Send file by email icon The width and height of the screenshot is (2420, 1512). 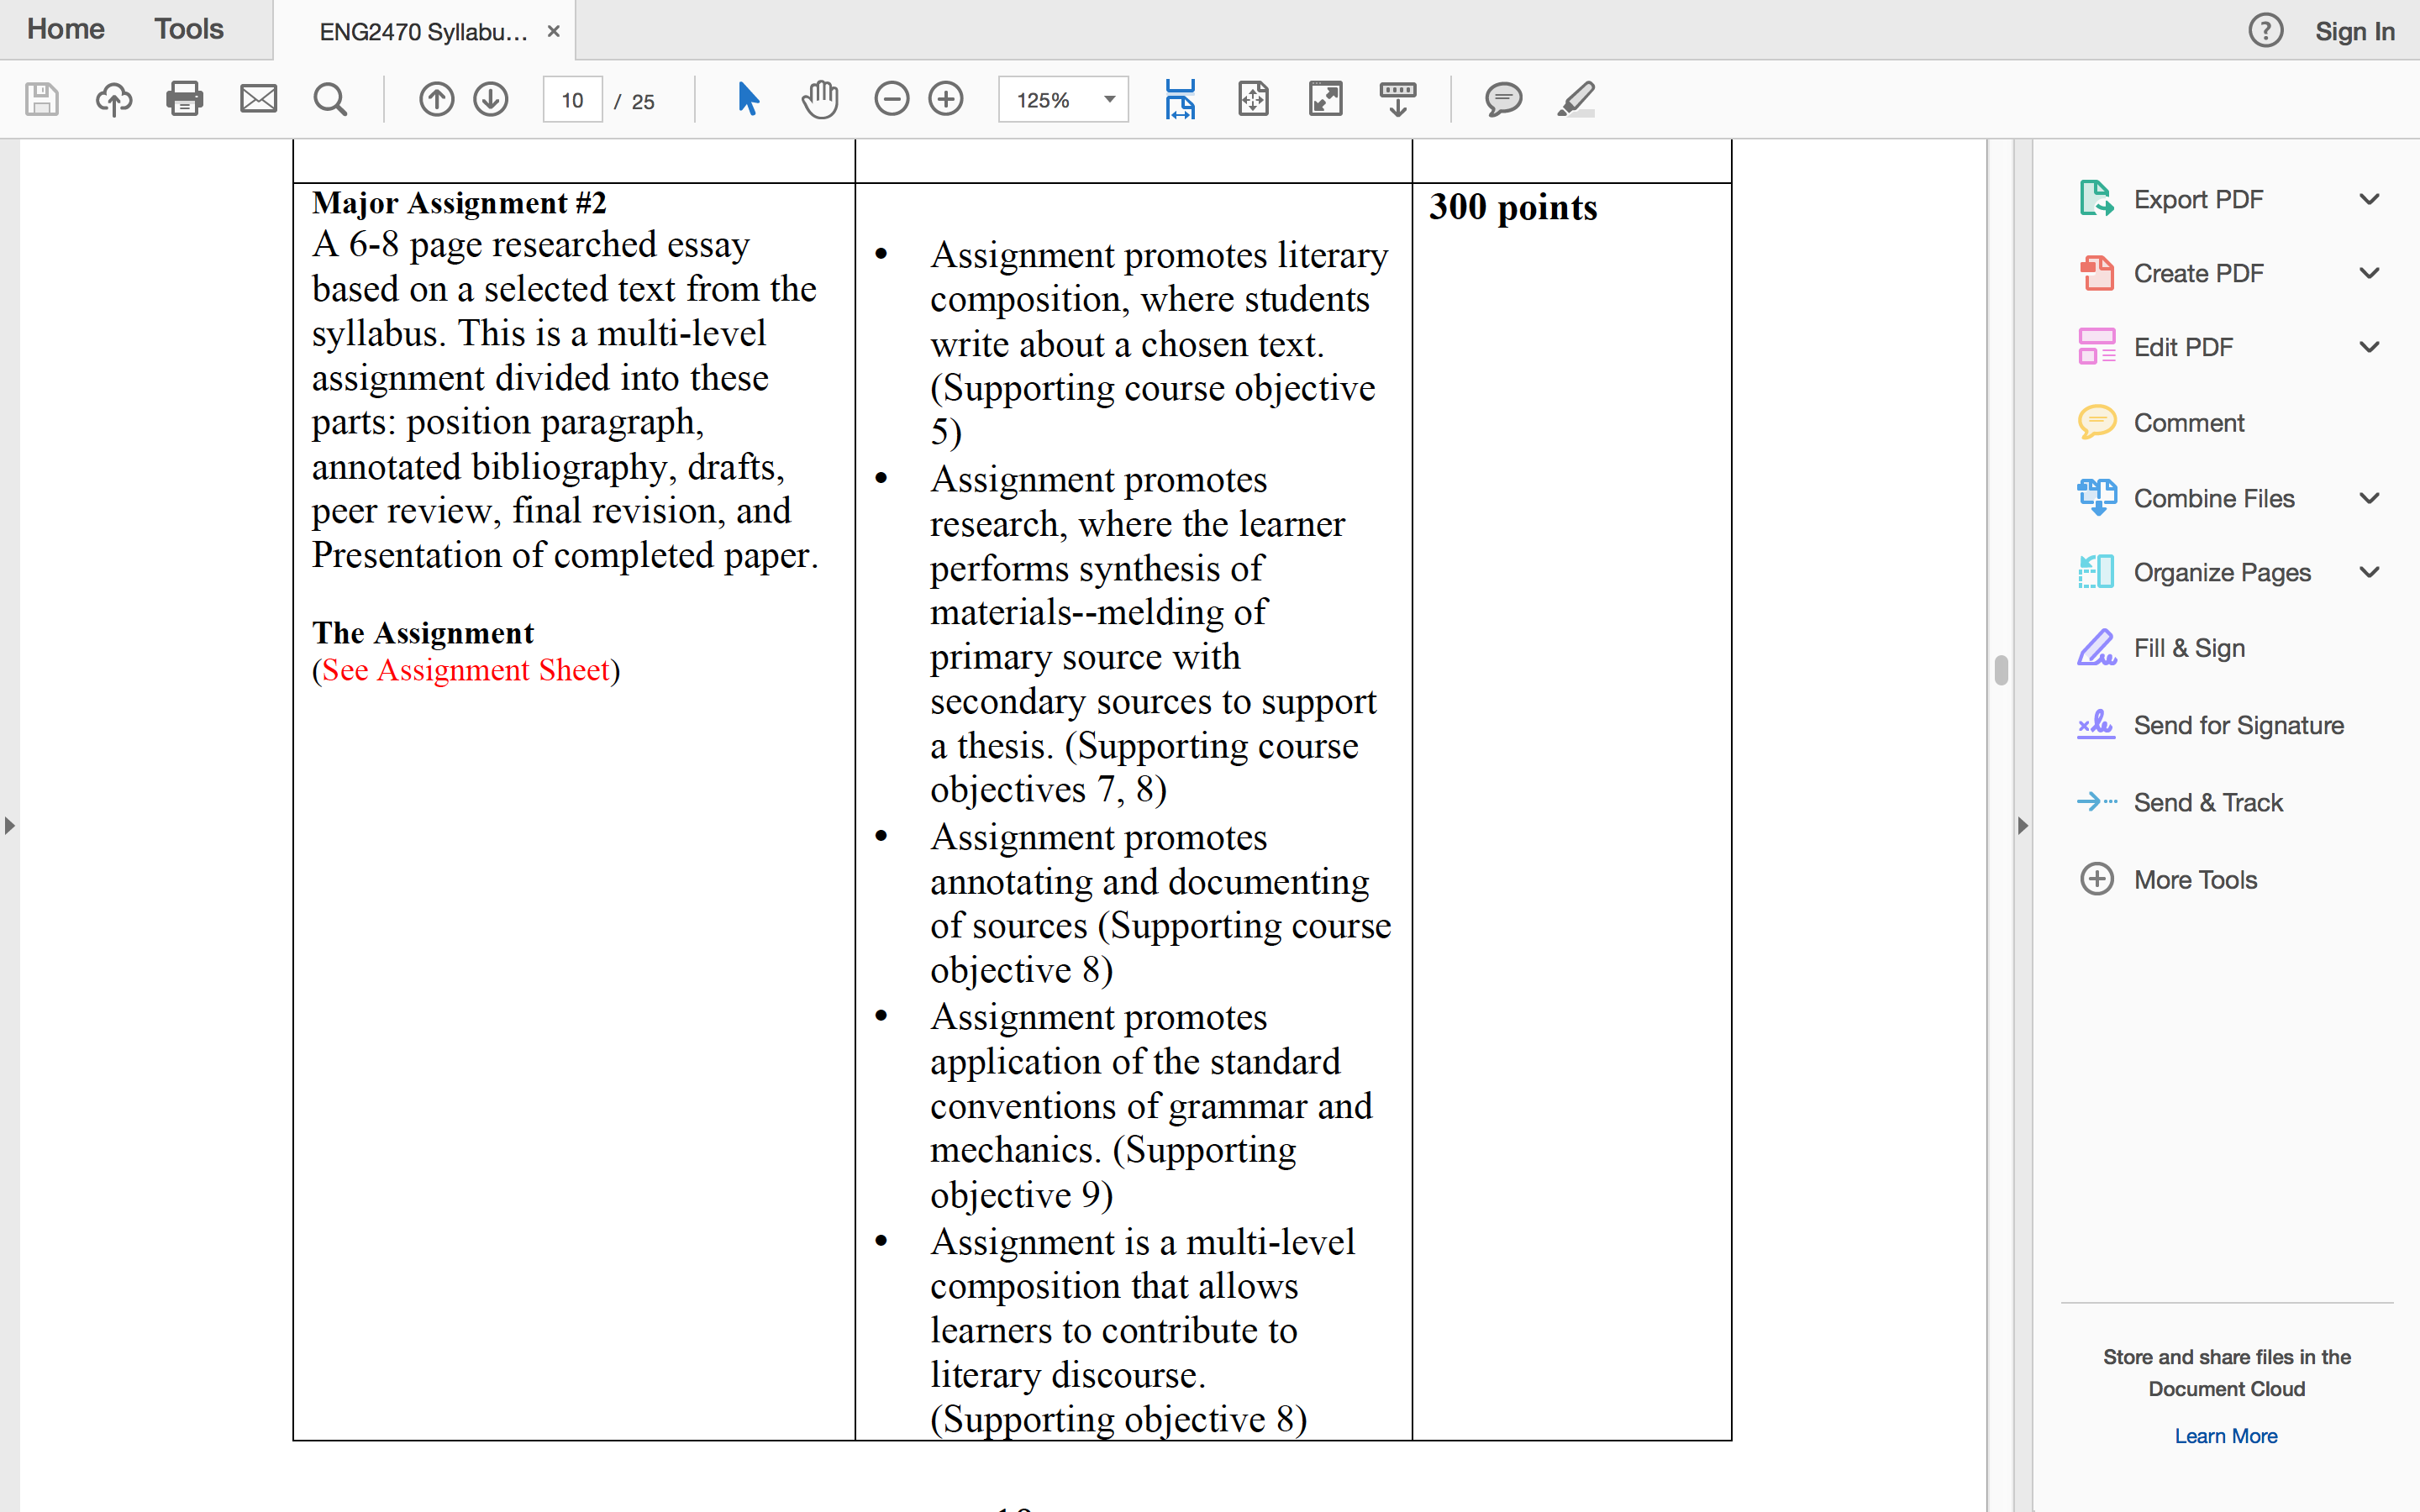click(258, 99)
